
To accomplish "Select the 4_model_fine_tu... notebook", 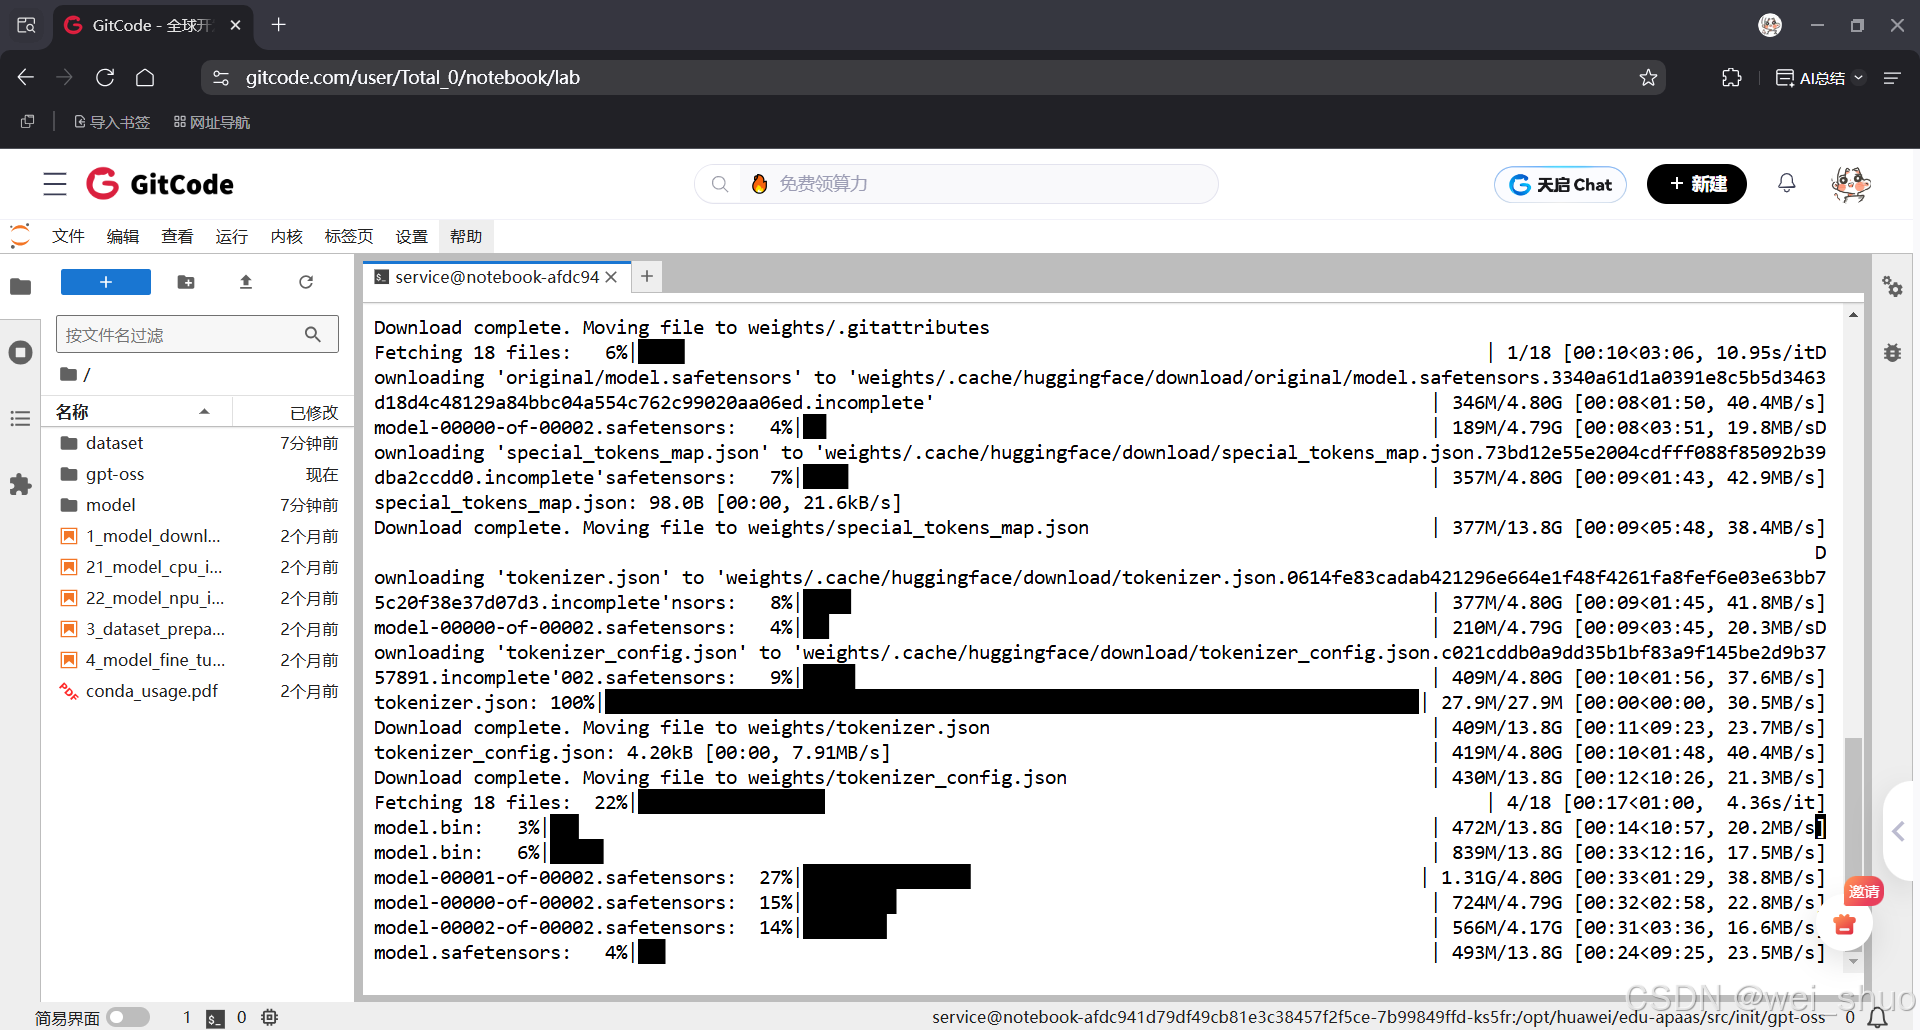I will pyautogui.click(x=197, y=660).
